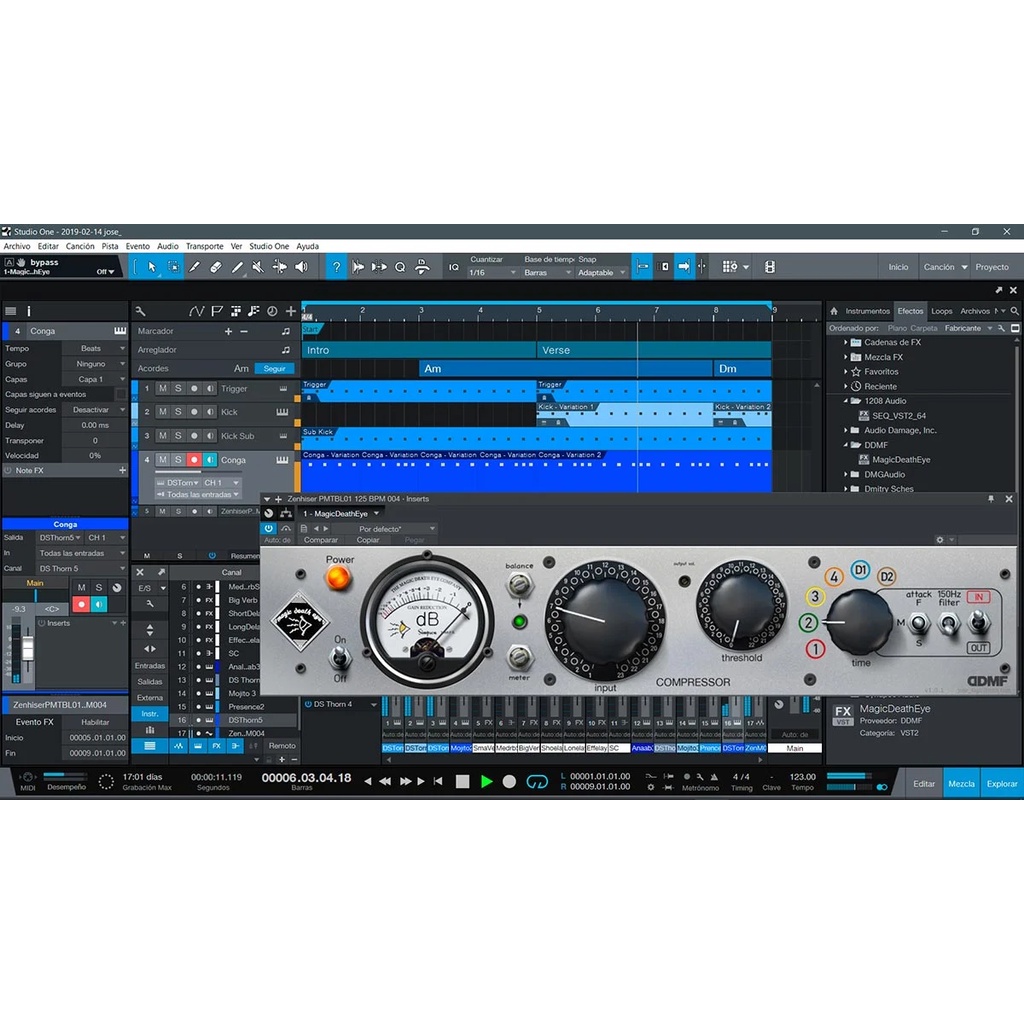This screenshot has height=1024, width=1024.
Task: Open the Snap Adaptable dropdown
Action: pyautogui.click(x=601, y=273)
